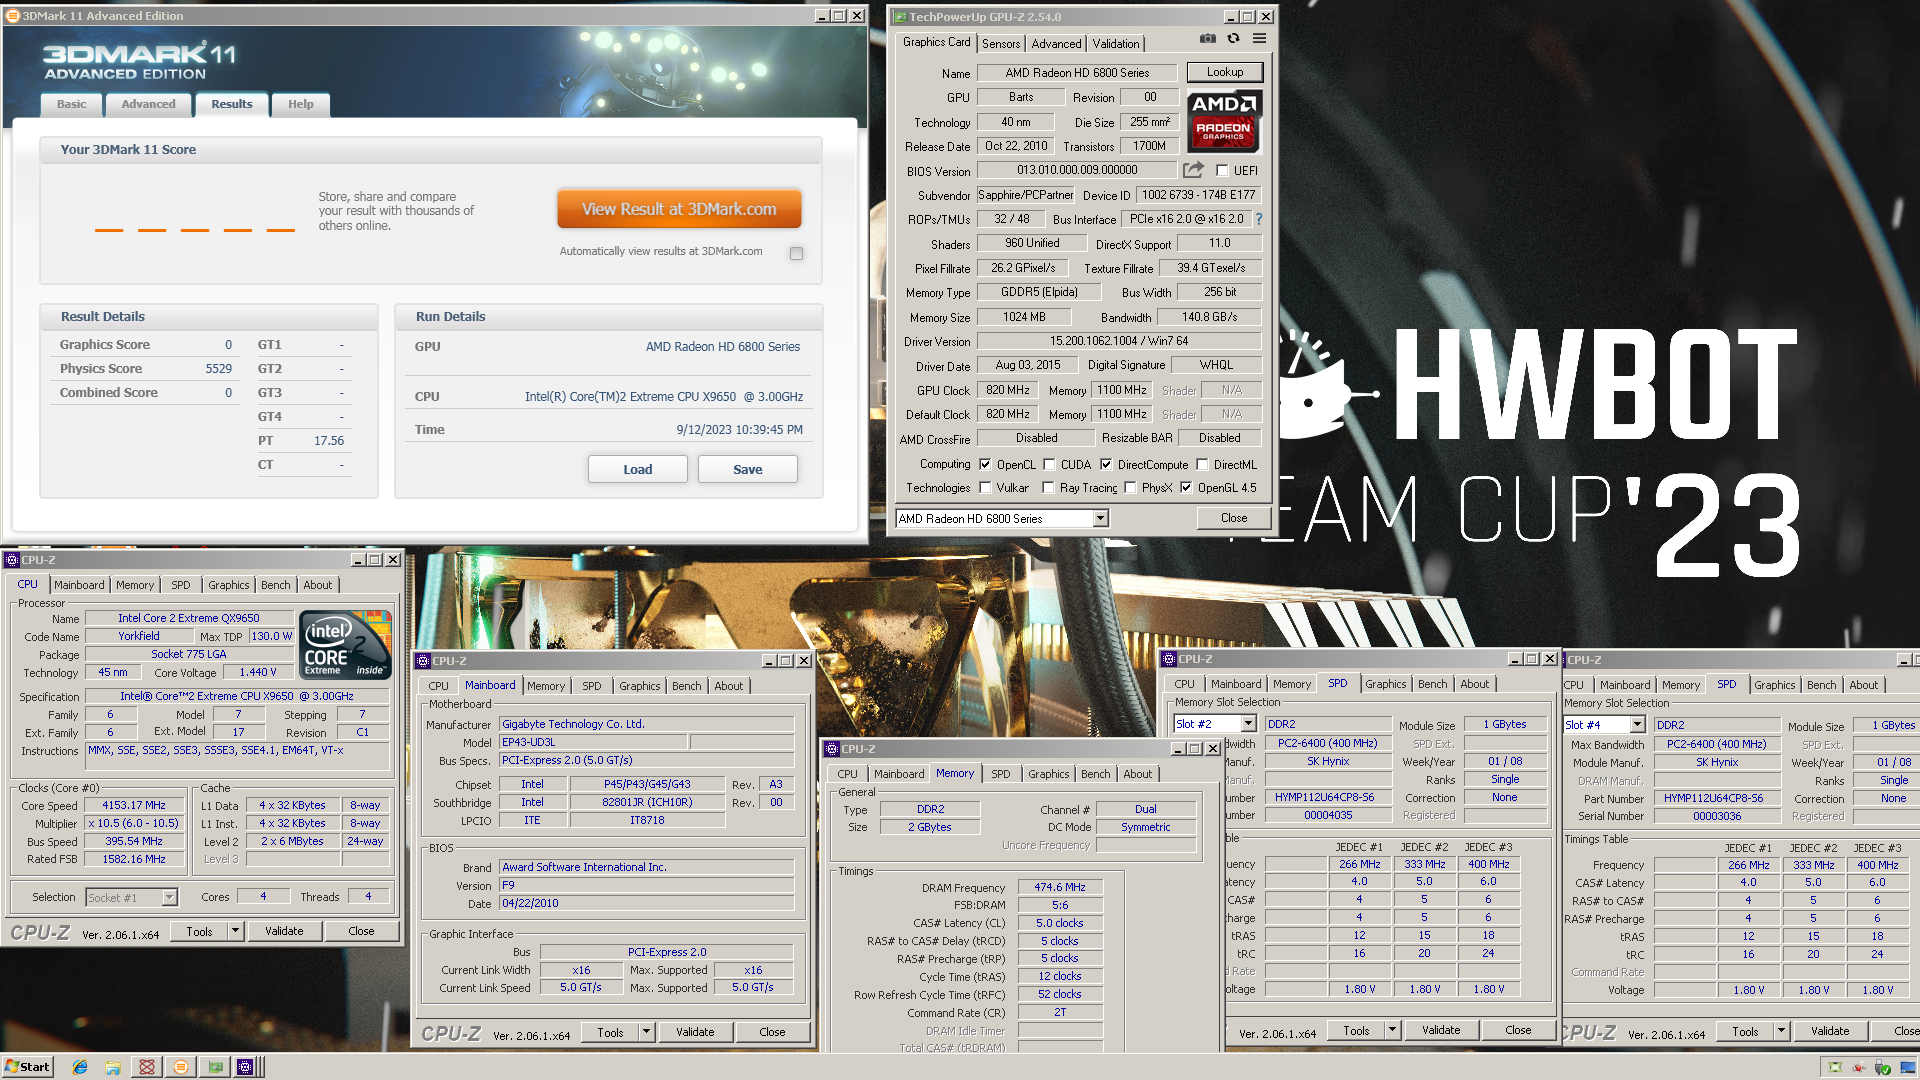Click the AMD Radeon Graphics logo
The width and height of the screenshot is (1920, 1080).
1224,121
